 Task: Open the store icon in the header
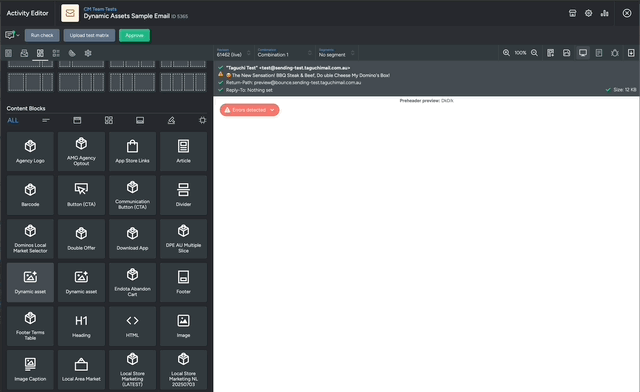[572, 13]
